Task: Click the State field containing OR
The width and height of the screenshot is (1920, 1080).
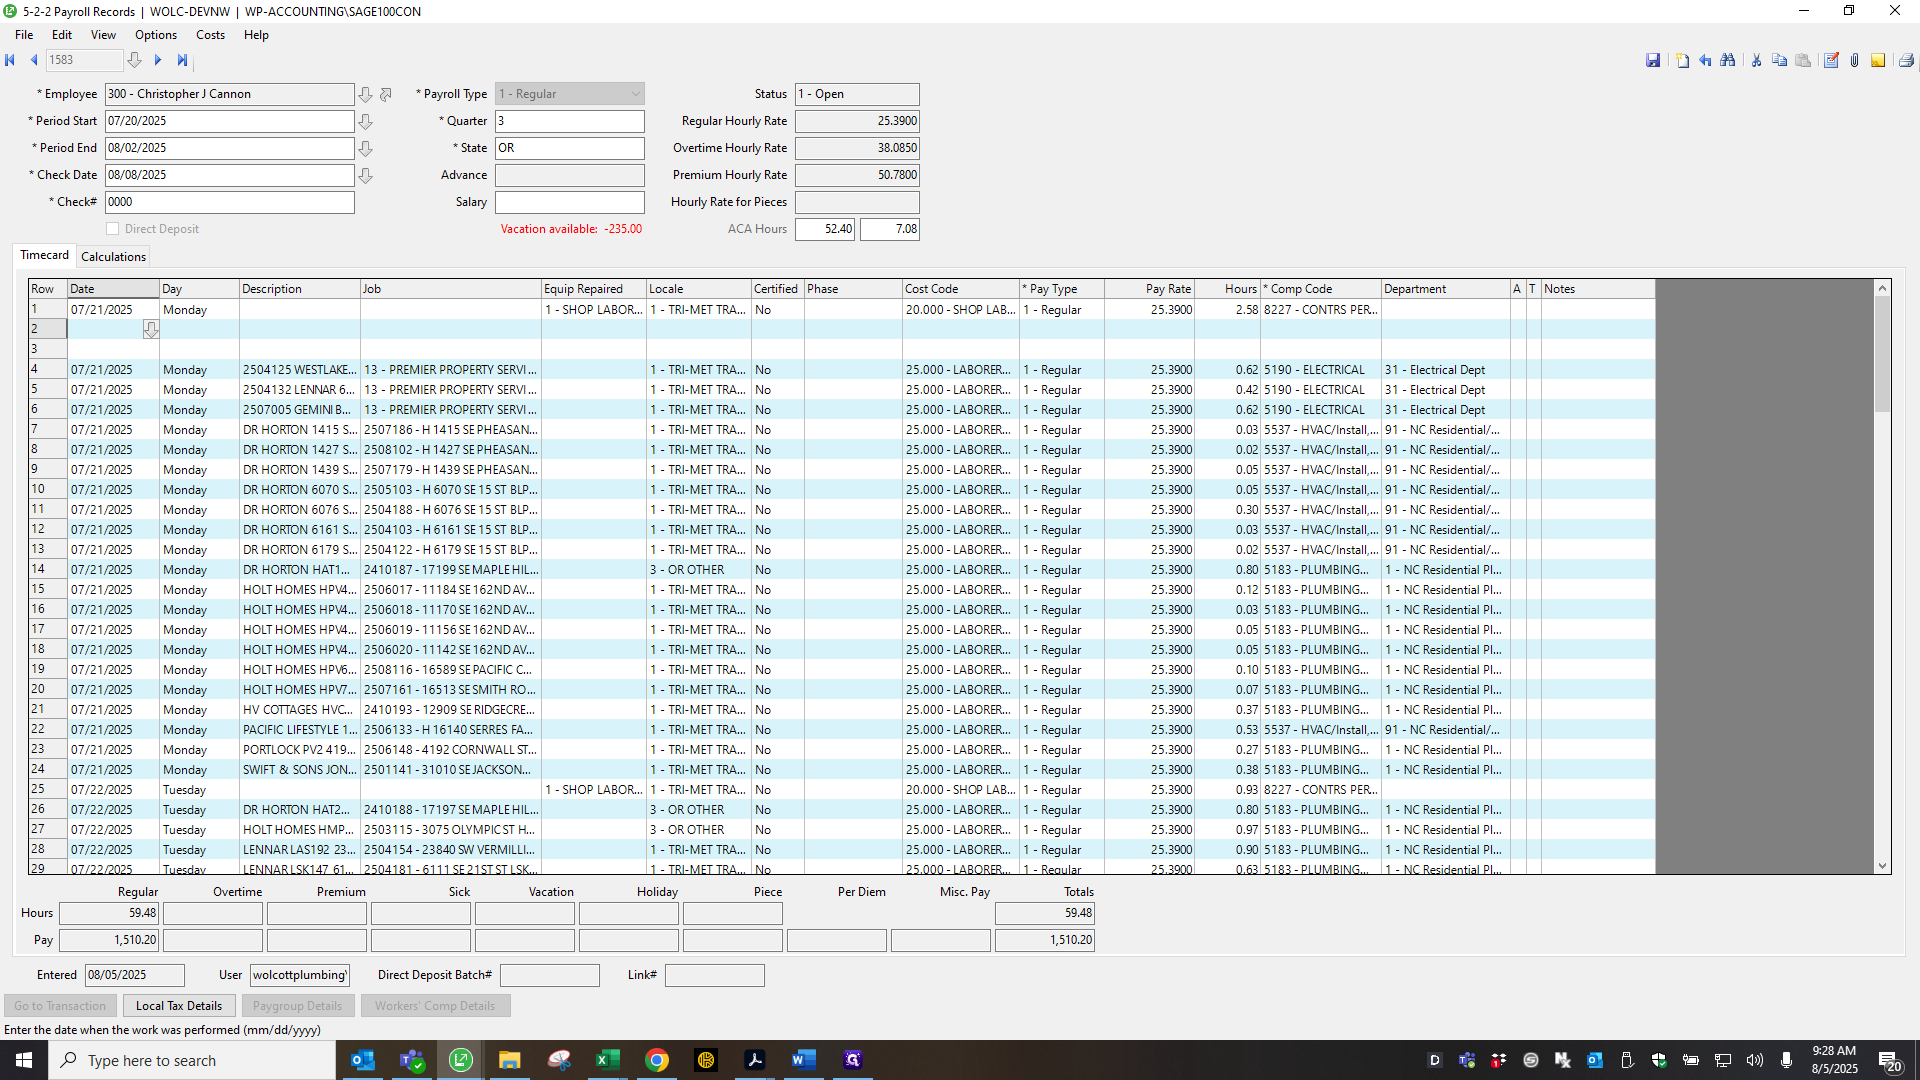Action: pyautogui.click(x=570, y=148)
